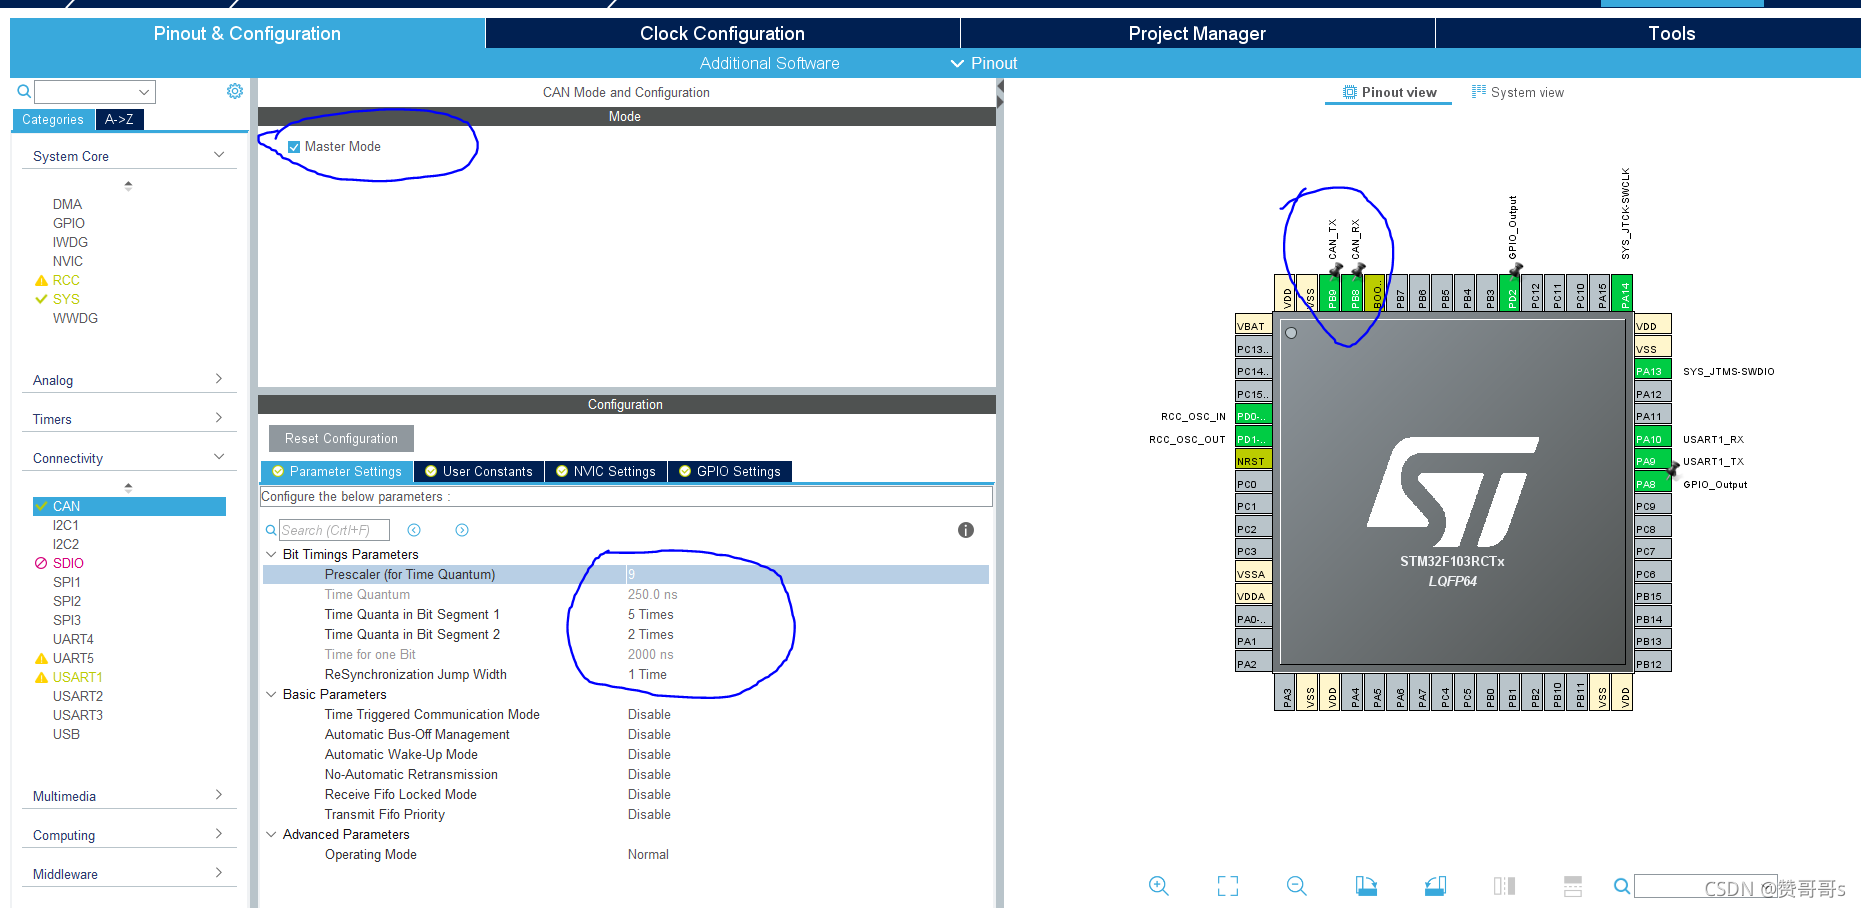Image resolution: width=1861 pixels, height=908 pixels.
Task: Edit the Prescaler value field
Action: (808, 574)
